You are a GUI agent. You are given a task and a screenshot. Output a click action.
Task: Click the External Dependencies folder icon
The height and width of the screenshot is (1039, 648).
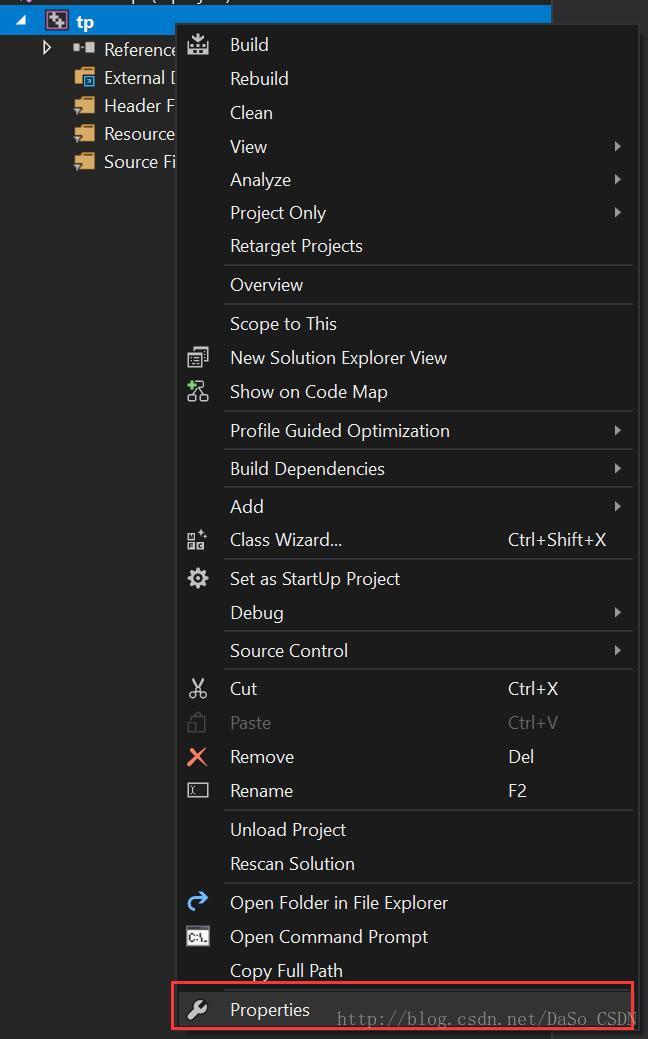[84, 77]
